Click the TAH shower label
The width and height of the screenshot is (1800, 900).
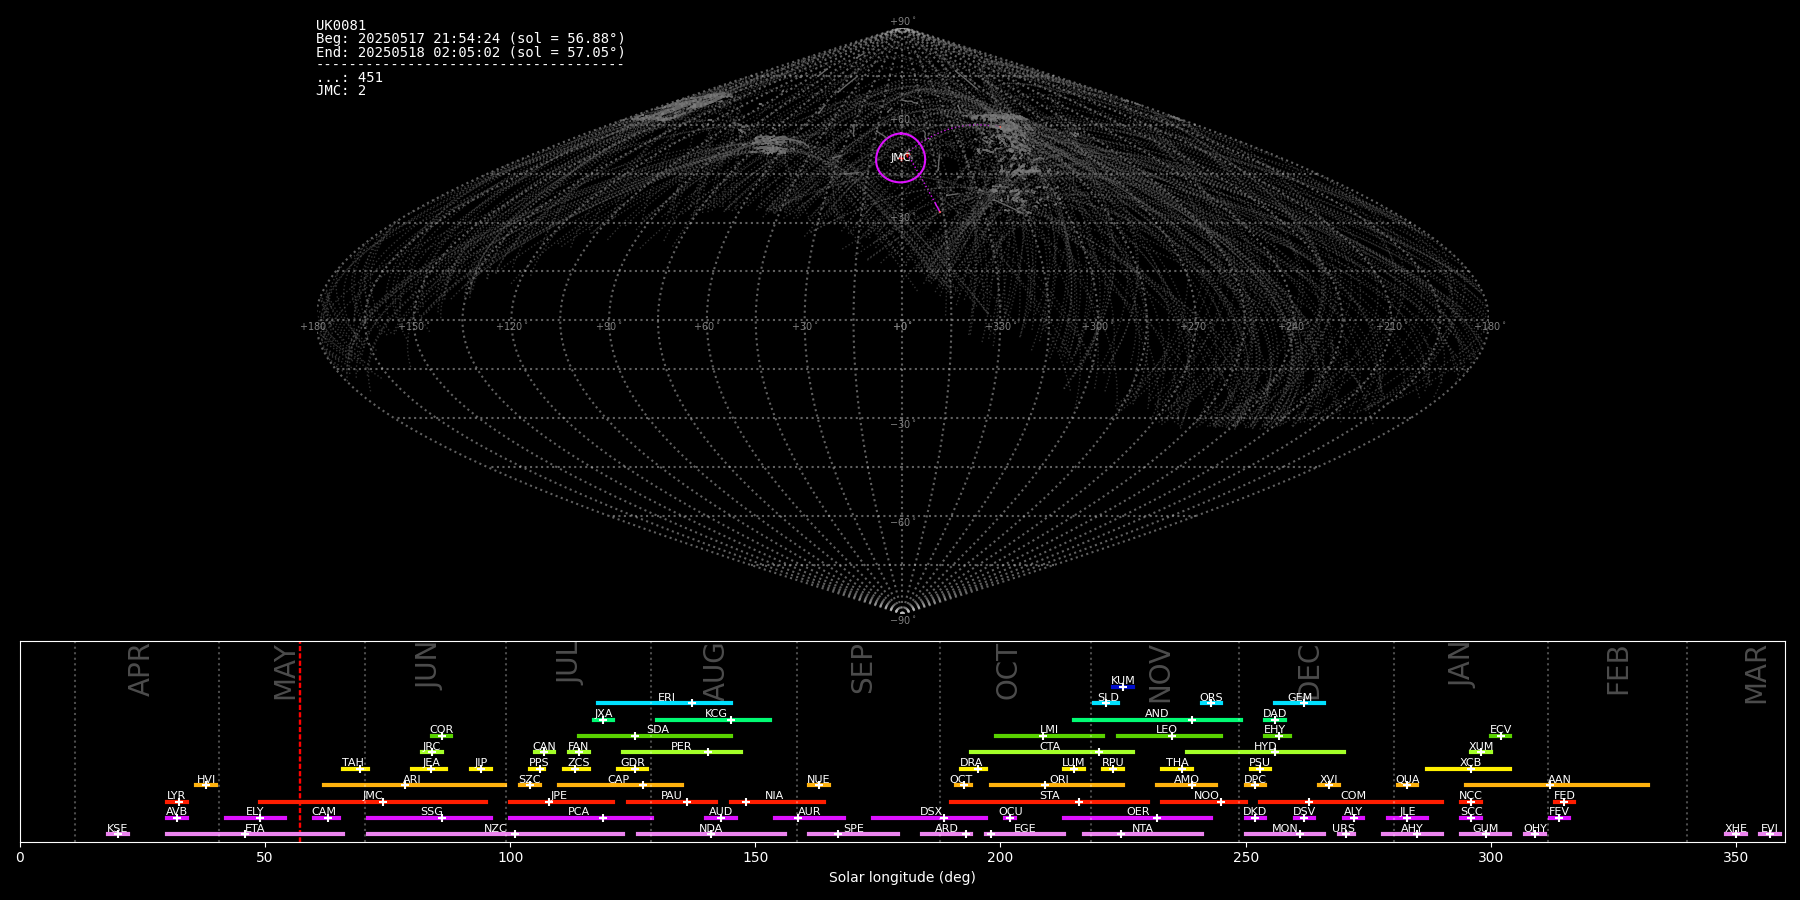pyautogui.click(x=353, y=763)
